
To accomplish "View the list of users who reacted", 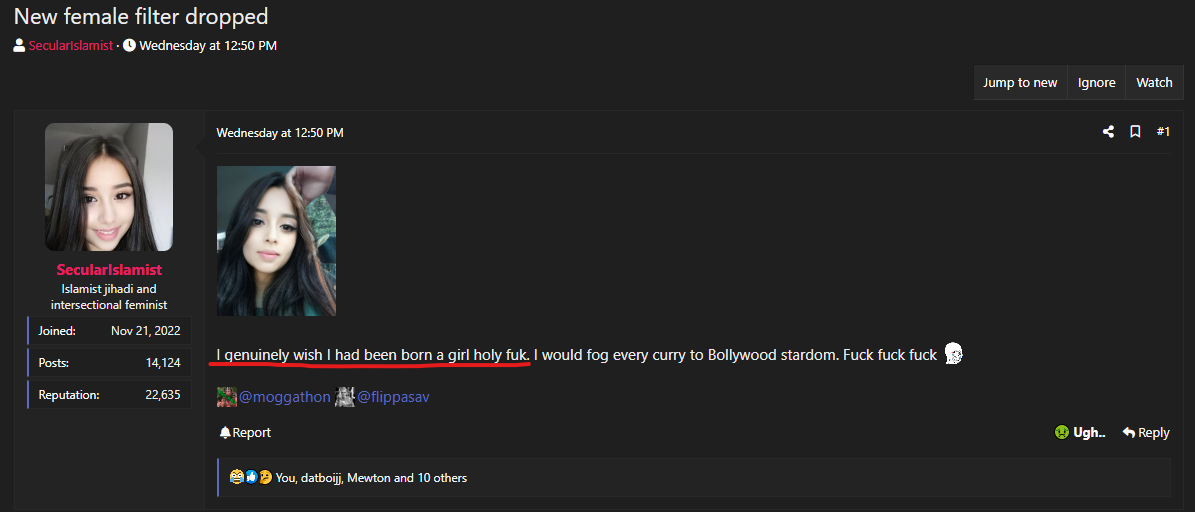I will (371, 478).
